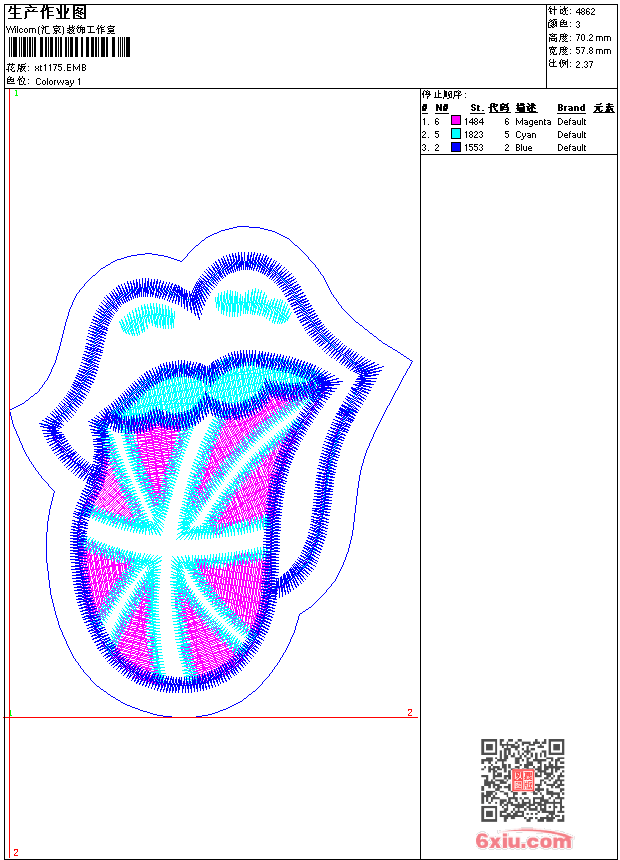Select stitch count '1553' in Blue row
Screen dimensions: 620x860
tap(474, 148)
